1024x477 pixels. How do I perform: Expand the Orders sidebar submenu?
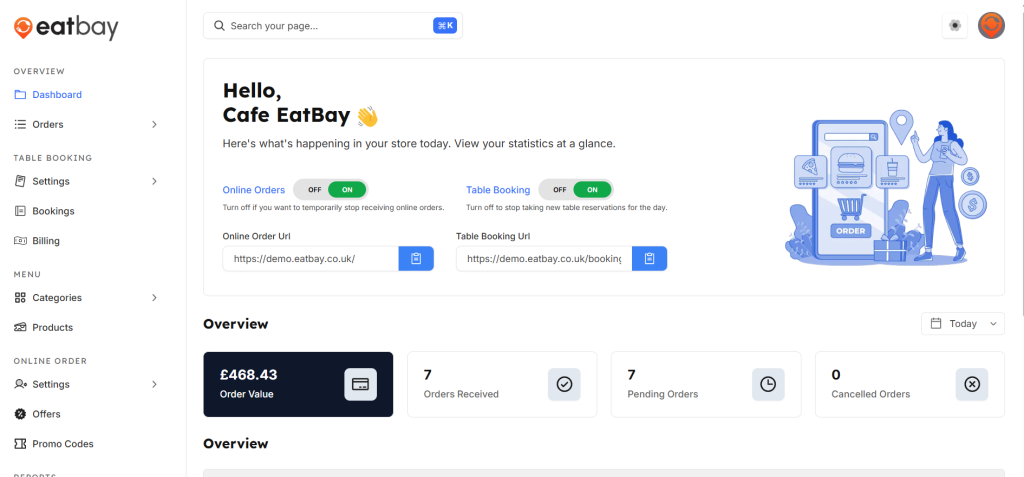coord(154,125)
